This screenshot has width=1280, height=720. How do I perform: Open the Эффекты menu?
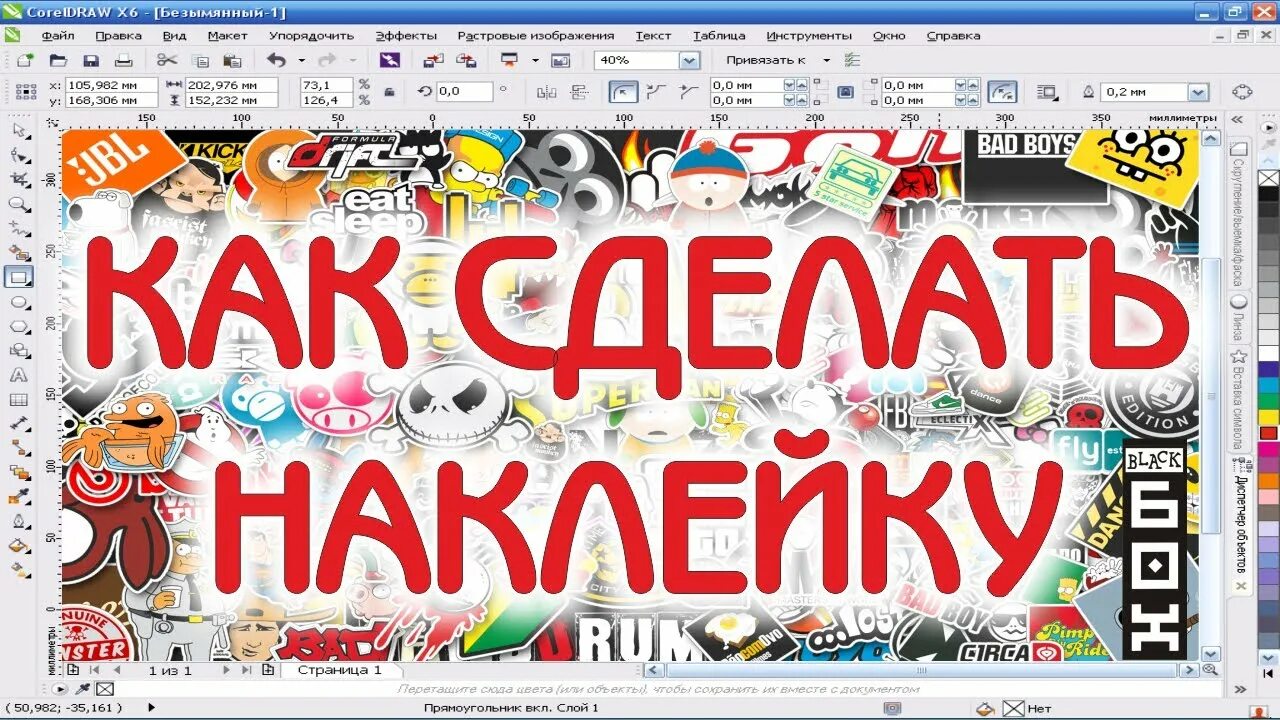click(x=406, y=35)
